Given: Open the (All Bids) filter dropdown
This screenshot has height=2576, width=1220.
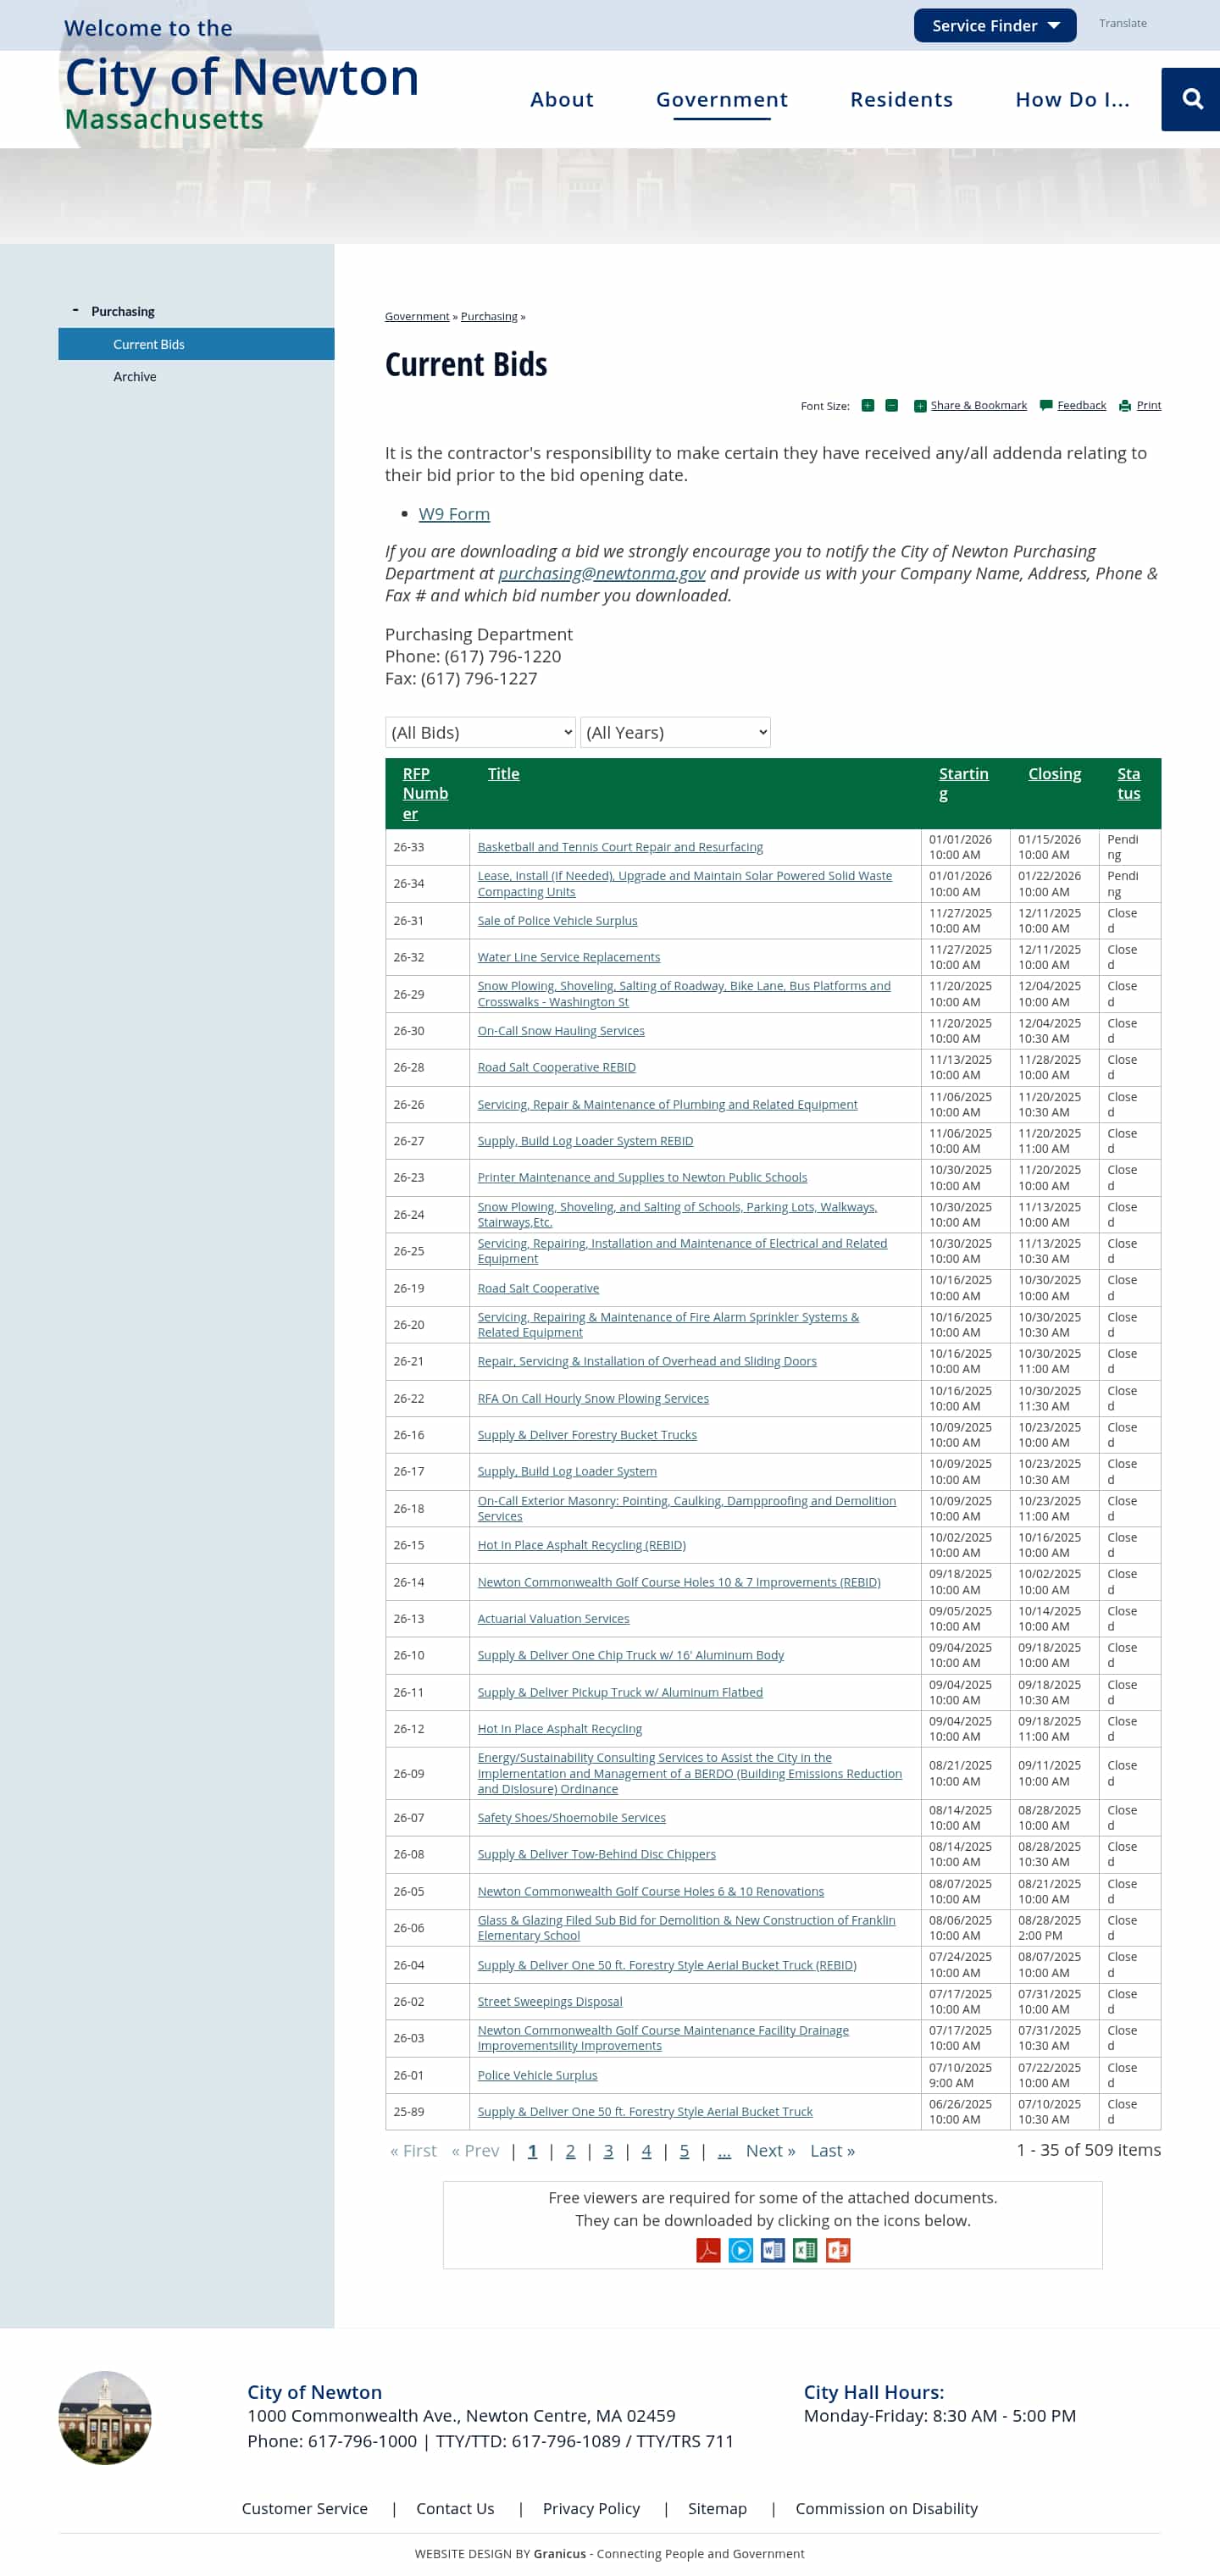Looking at the screenshot, I should click(480, 732).
